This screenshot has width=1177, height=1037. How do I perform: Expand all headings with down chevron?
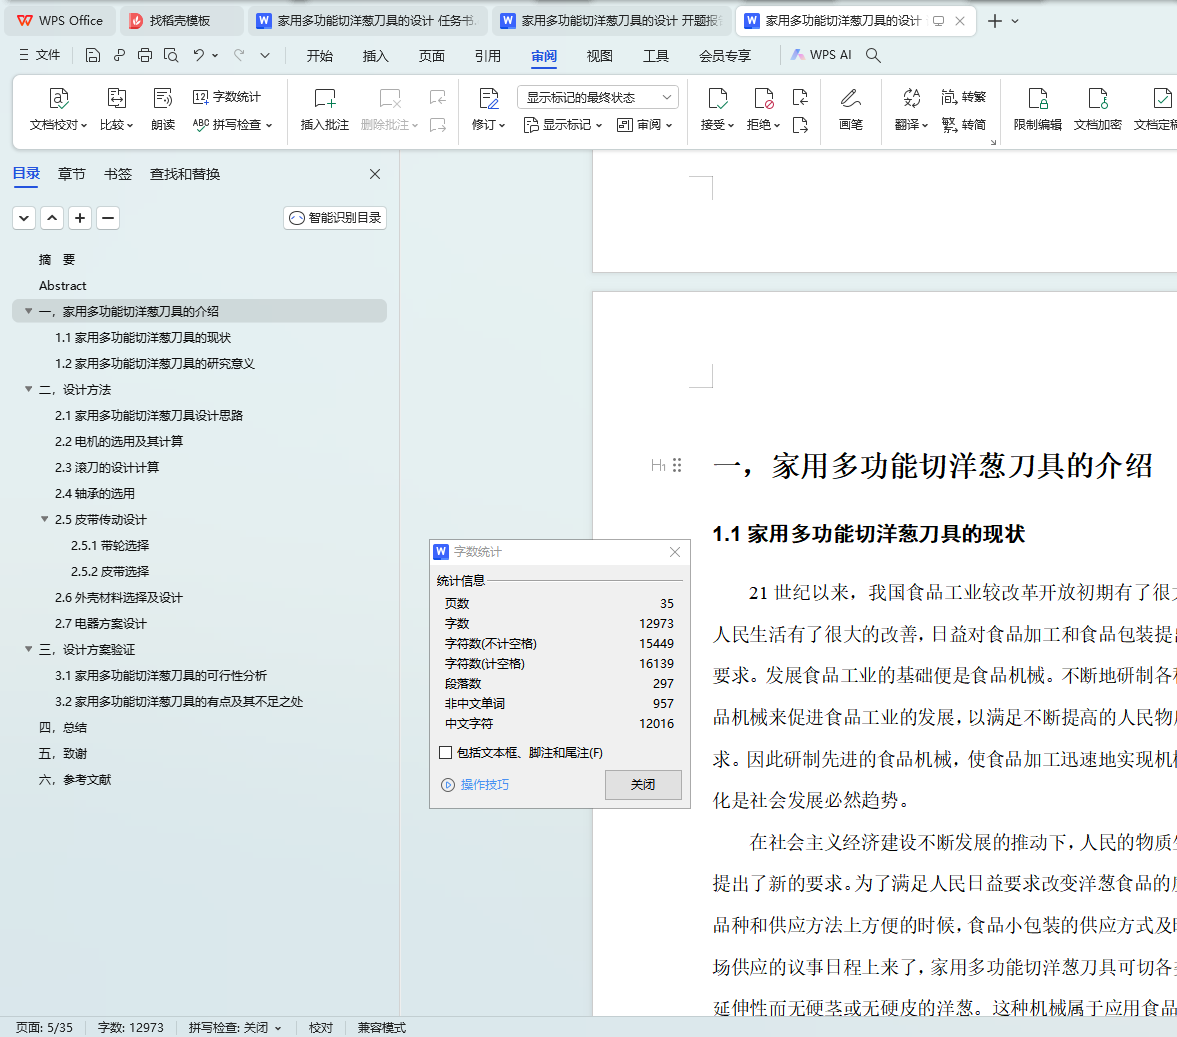point(24,218)
